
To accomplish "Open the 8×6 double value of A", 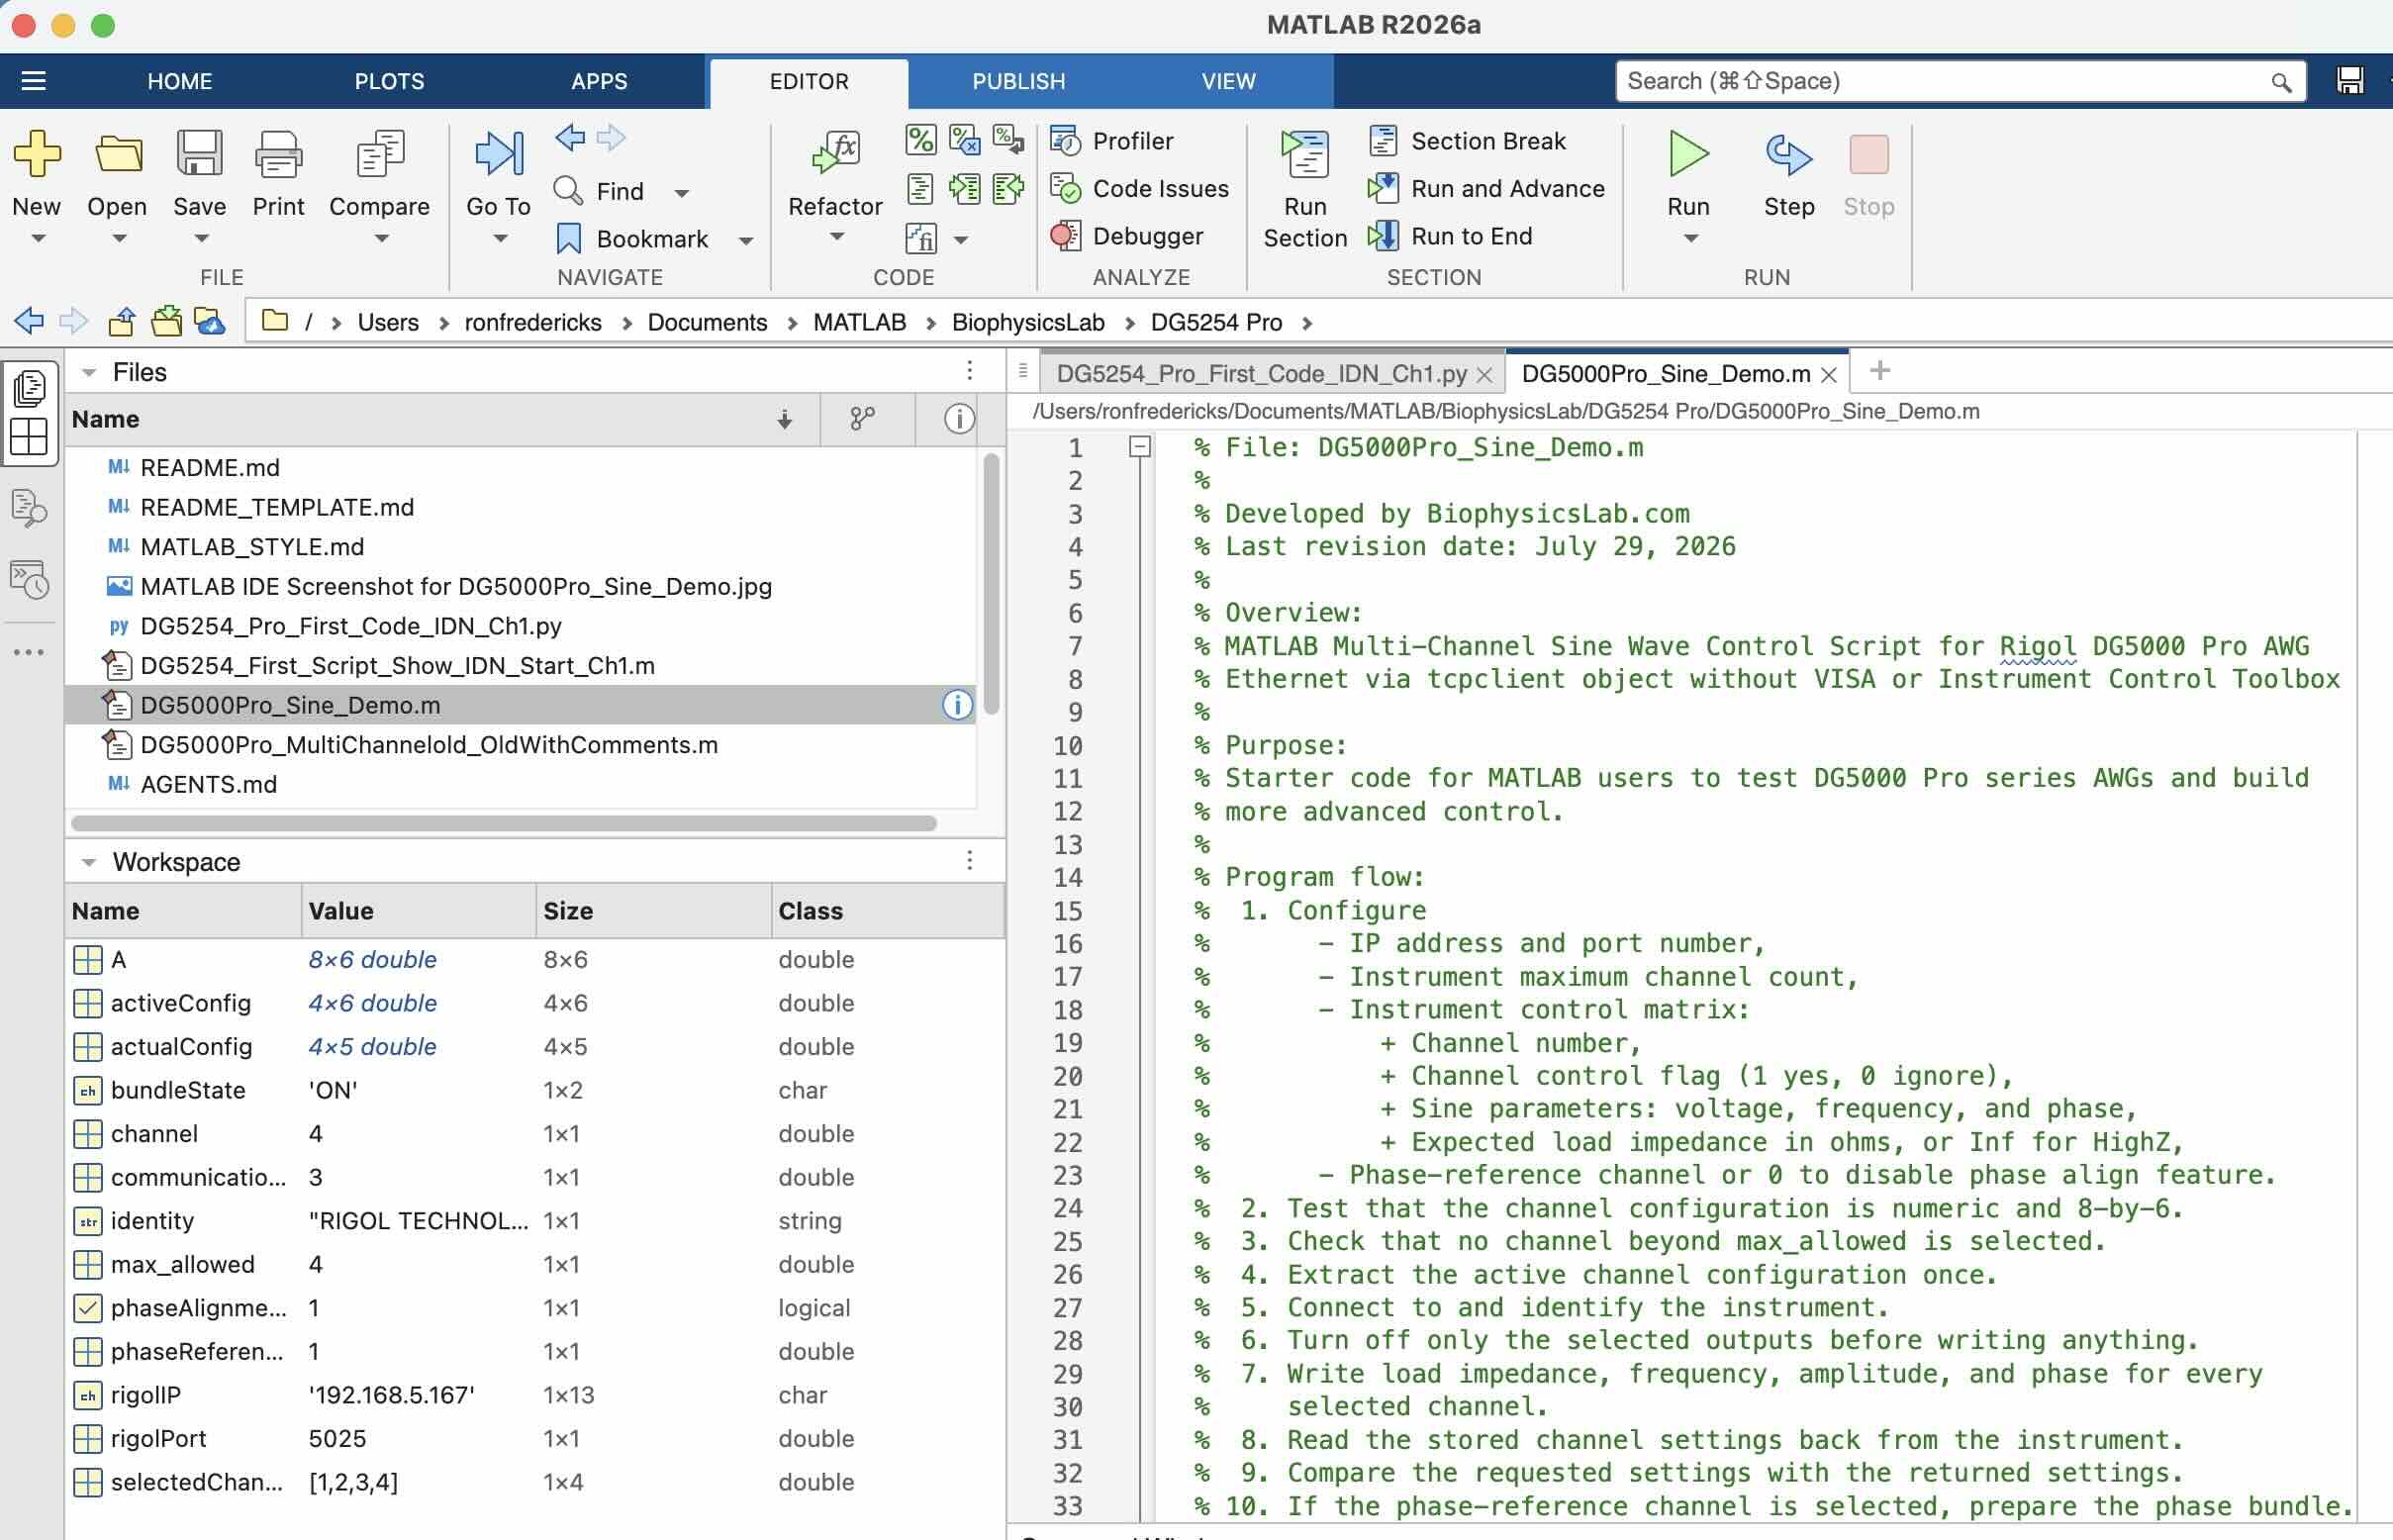I will click(372, 960).
